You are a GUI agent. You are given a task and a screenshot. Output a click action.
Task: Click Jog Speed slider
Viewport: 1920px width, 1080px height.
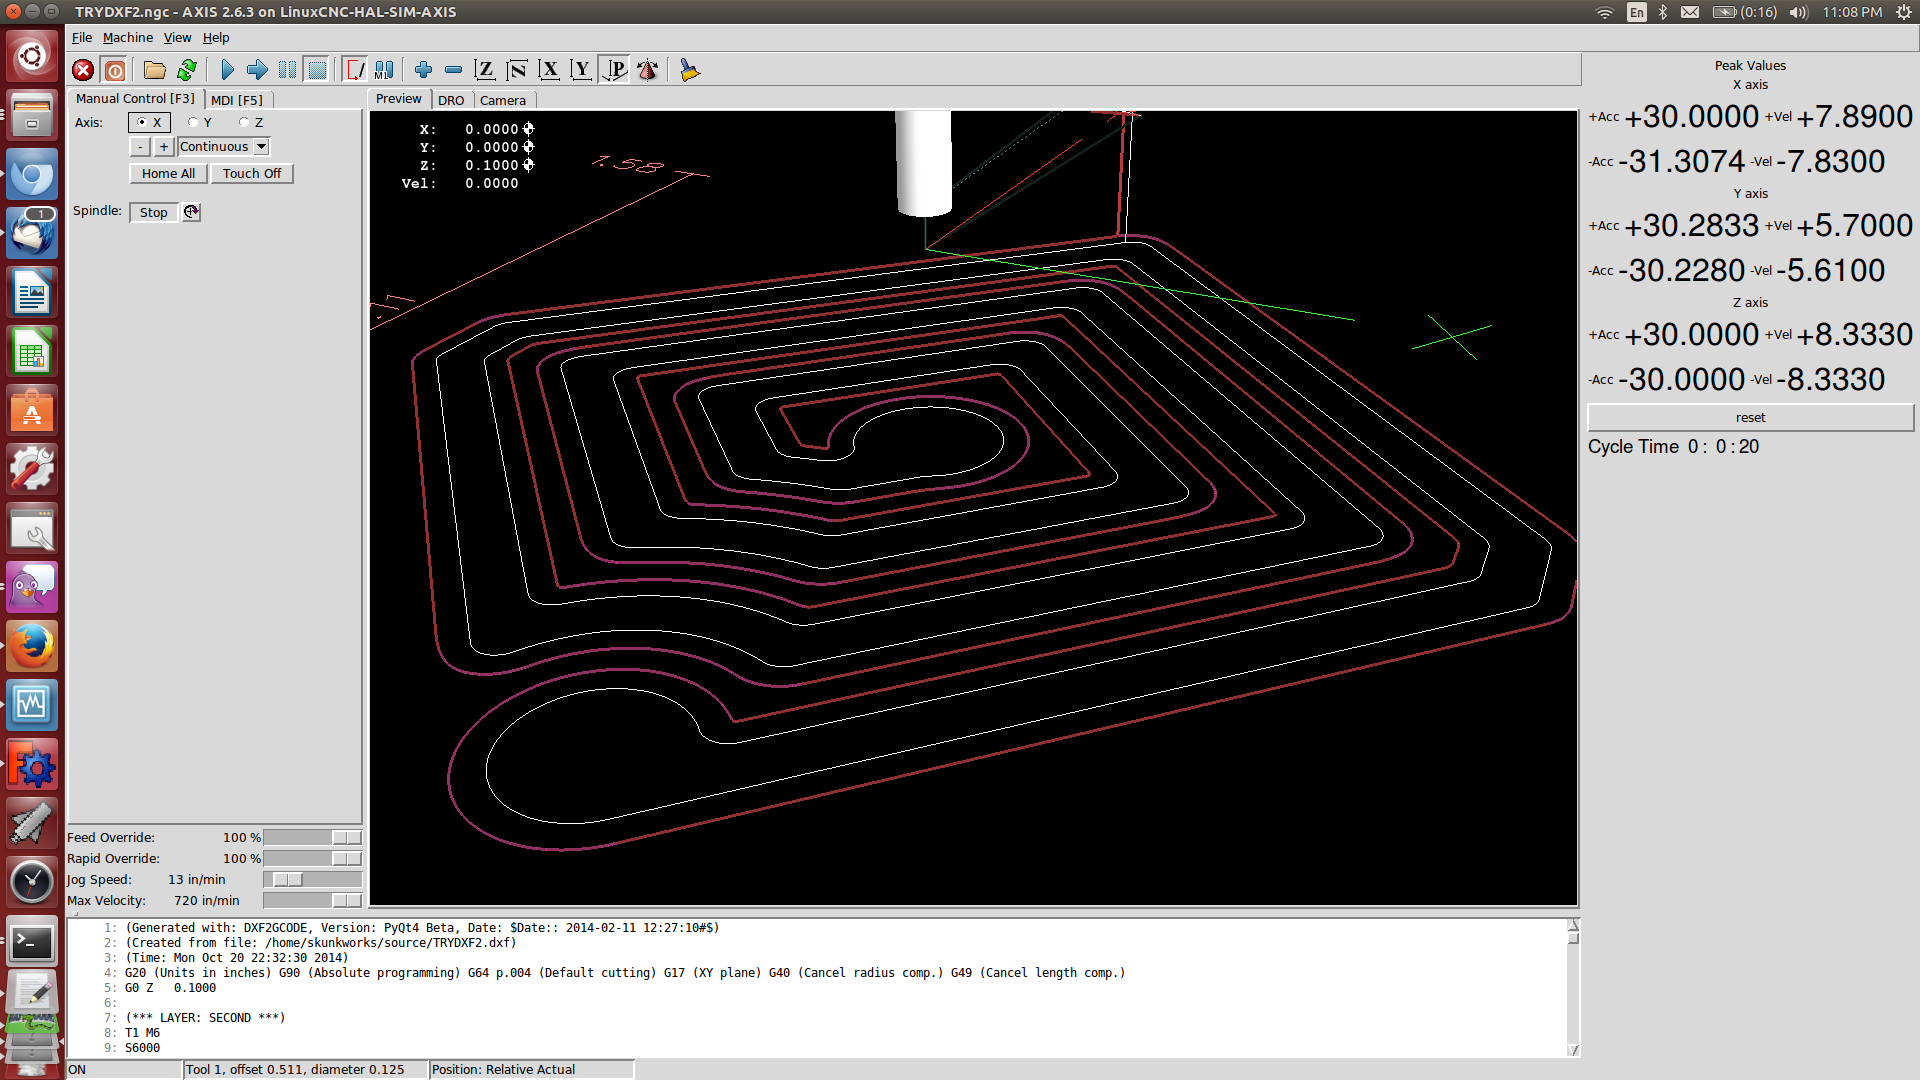(x=312, y=879)
